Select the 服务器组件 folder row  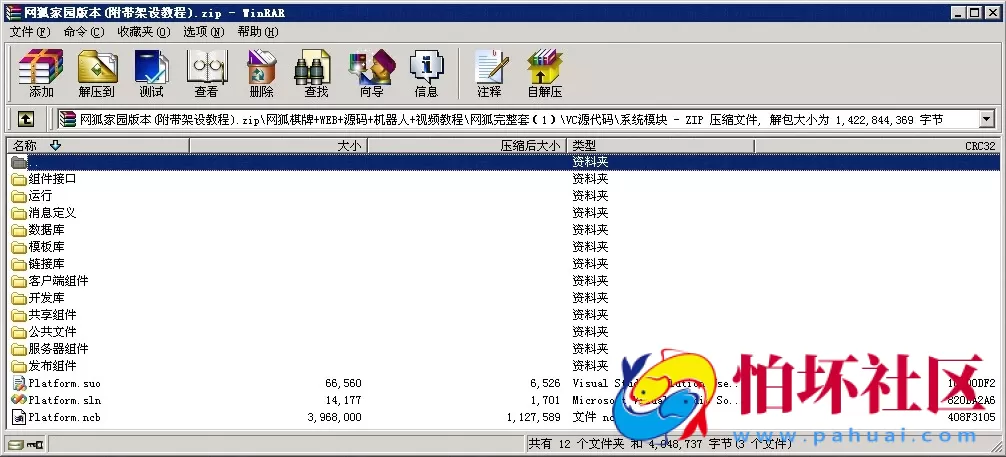click(x=503, y=349)
